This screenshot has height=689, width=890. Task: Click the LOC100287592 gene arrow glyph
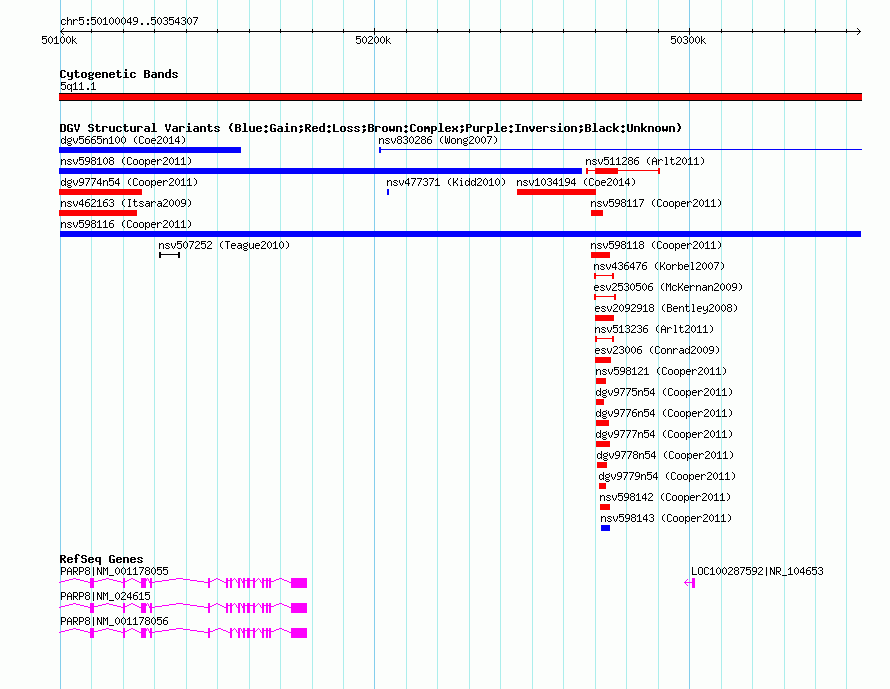pos(690,583)
